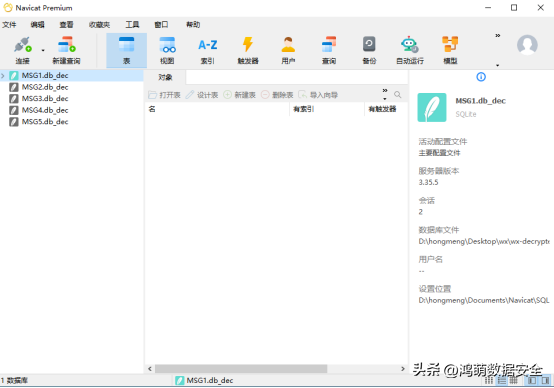Click the New Query (新建查询) icon
Viewport: 554px width, 388px height.
coord(66,51)
